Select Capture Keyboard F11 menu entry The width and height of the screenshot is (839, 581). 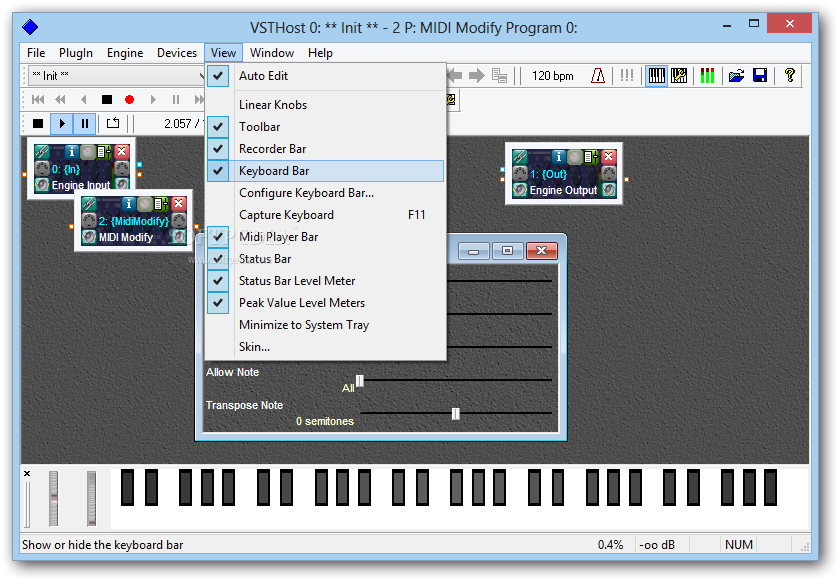click(326, 215)
